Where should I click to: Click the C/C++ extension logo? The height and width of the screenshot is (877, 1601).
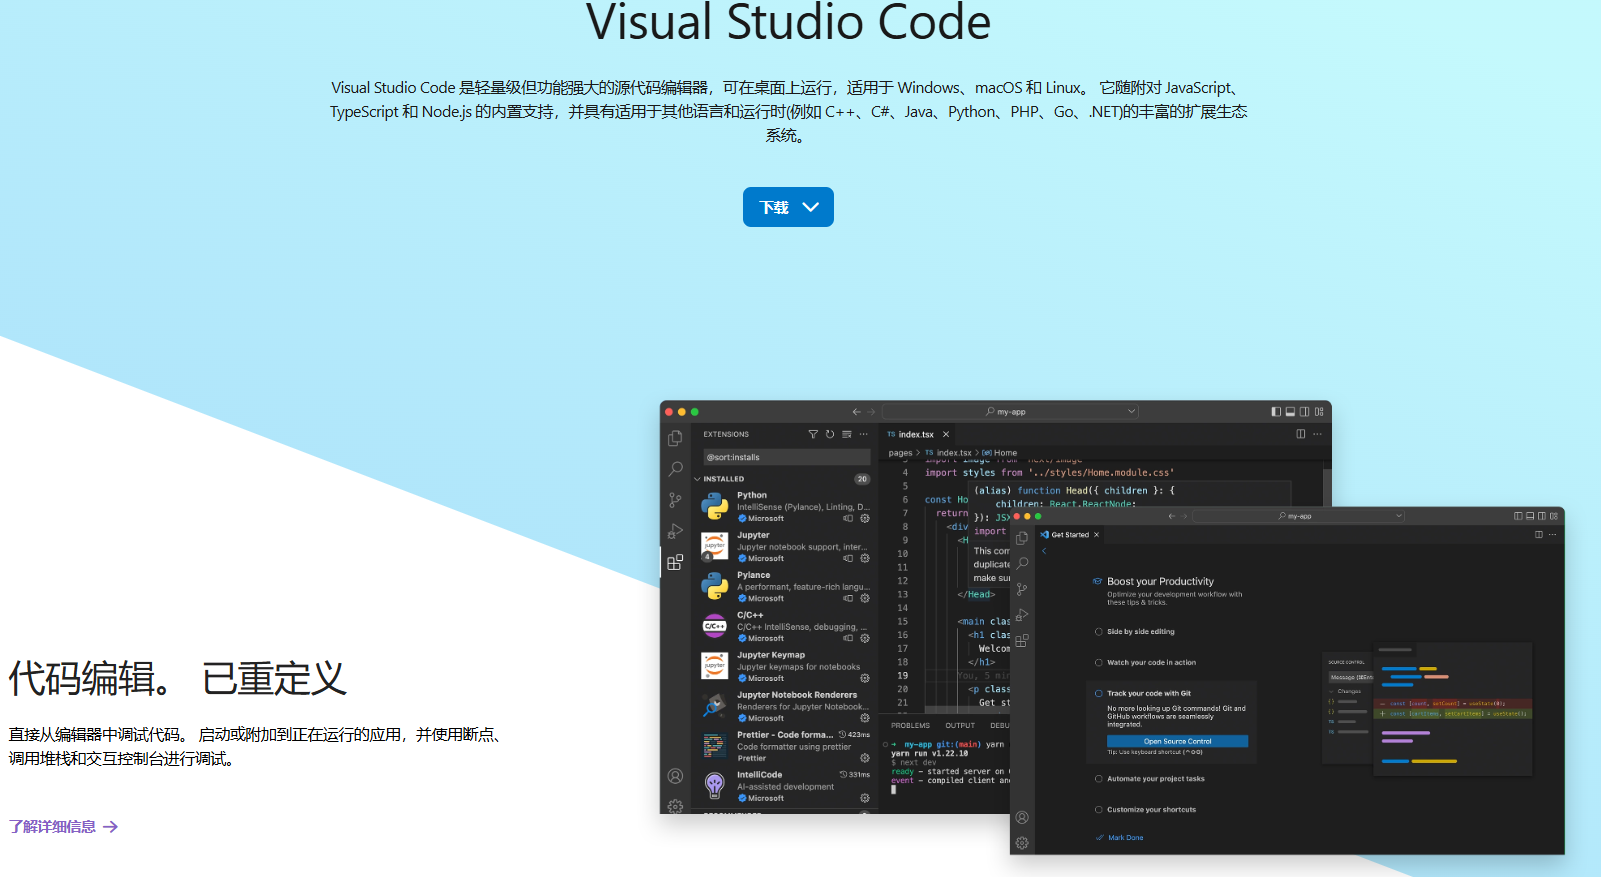[x=715, y=626]
